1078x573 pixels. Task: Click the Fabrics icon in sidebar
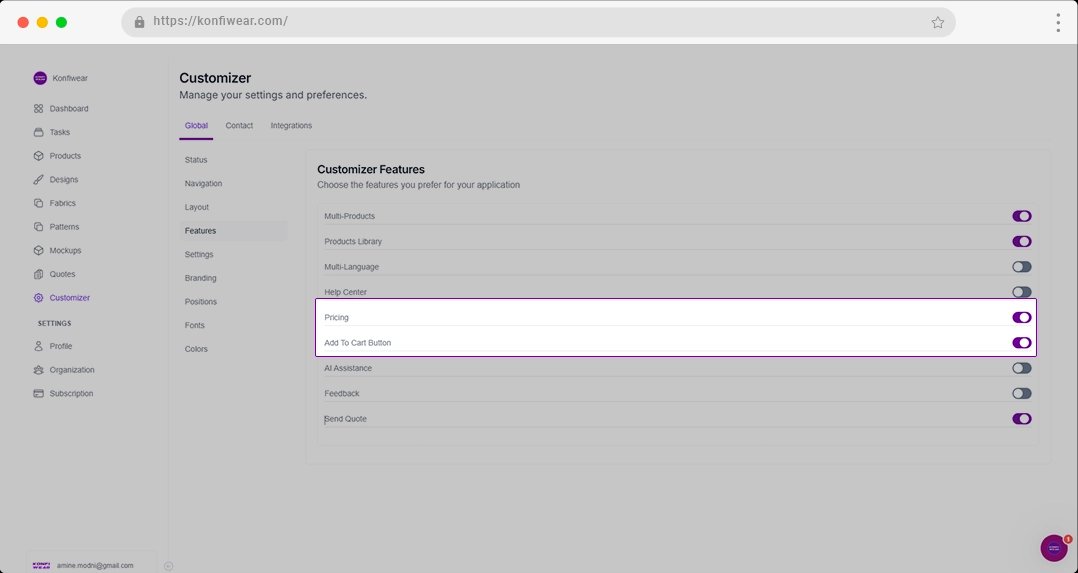38,203
